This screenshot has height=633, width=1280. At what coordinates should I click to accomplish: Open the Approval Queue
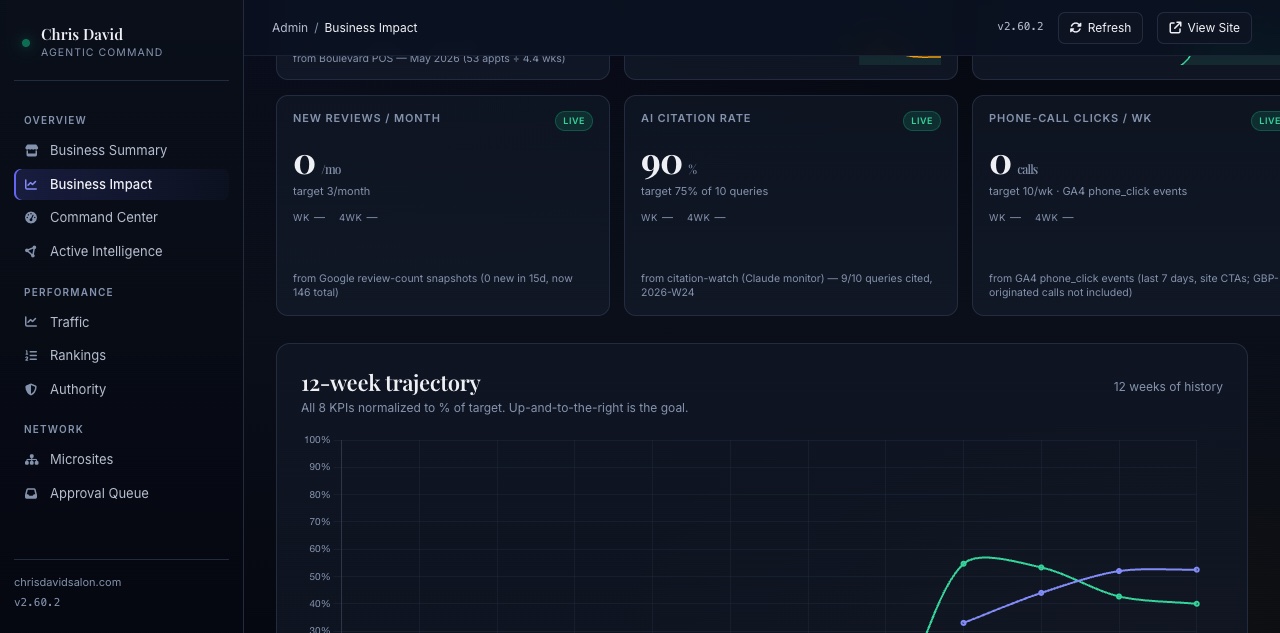121,493
